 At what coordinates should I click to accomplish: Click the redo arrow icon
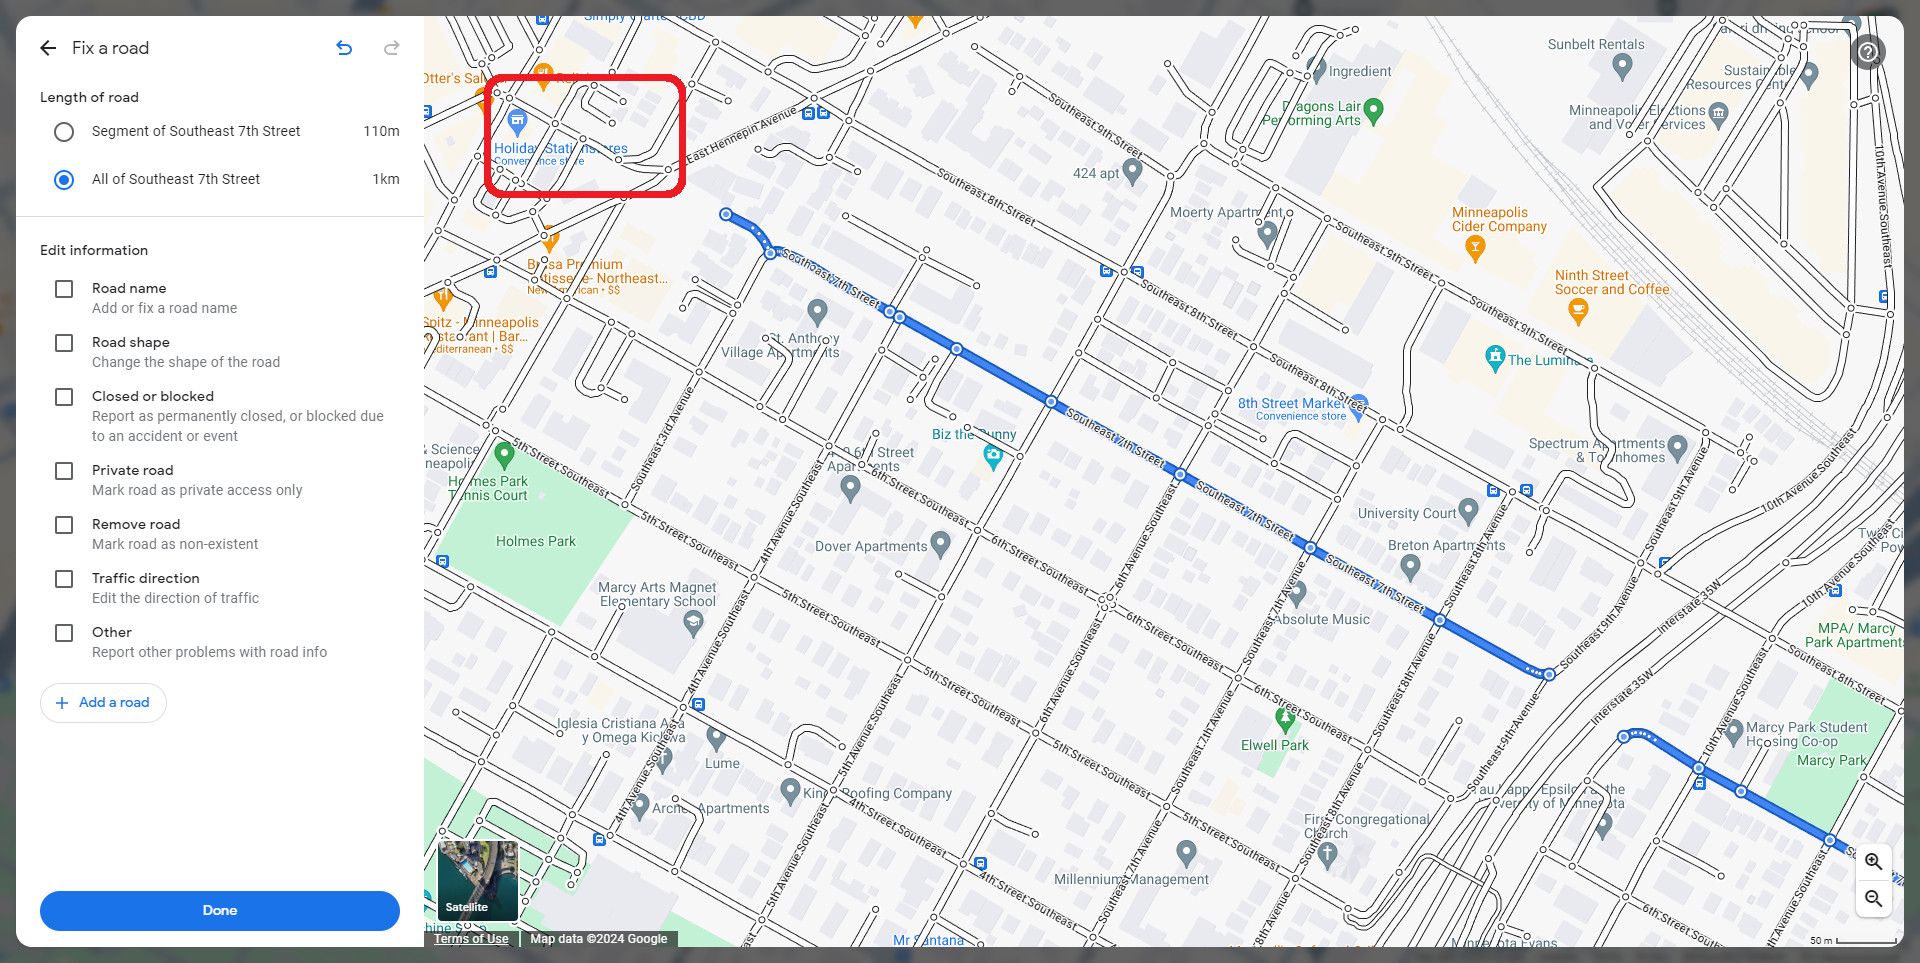(x=392, y=48)
